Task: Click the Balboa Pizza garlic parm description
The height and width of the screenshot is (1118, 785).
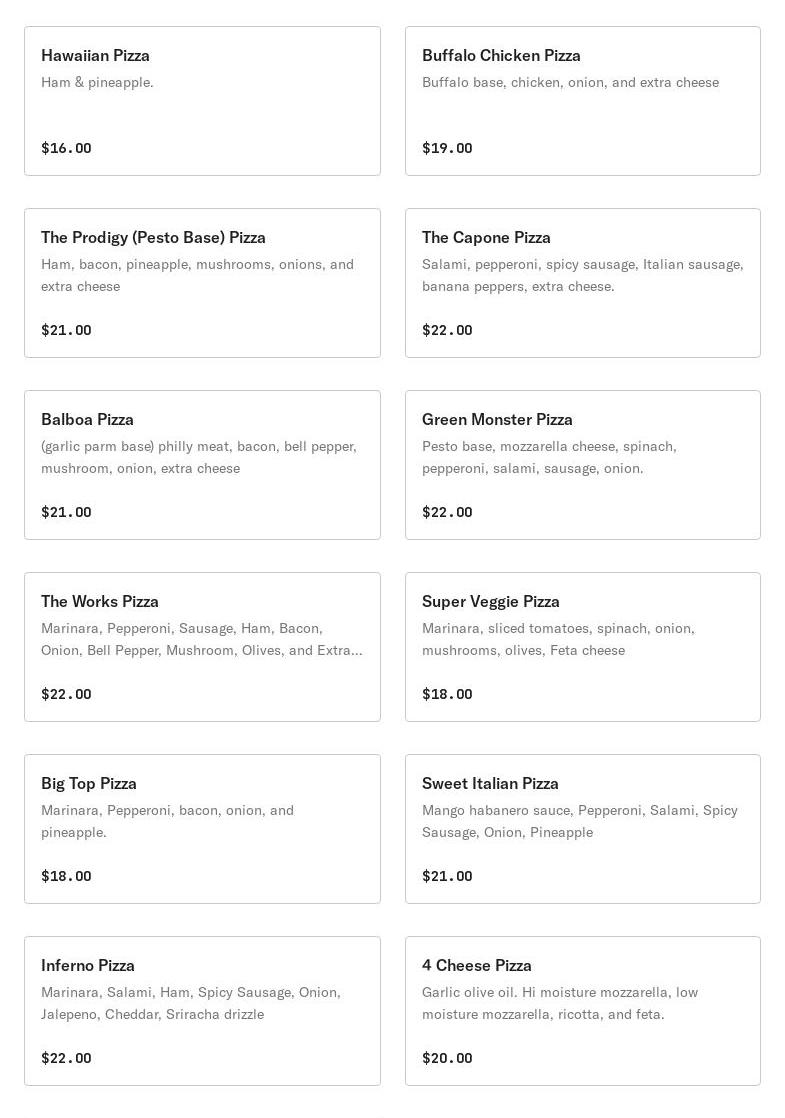Action: click(199, 458)
